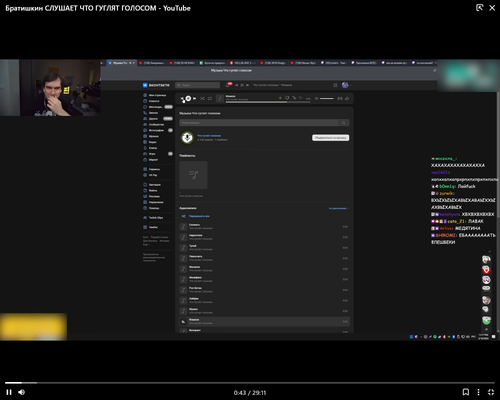Viewport: 500px width, 400px height.
Task: Open the Windows notification center icon
Action: [x=494, y=337]
